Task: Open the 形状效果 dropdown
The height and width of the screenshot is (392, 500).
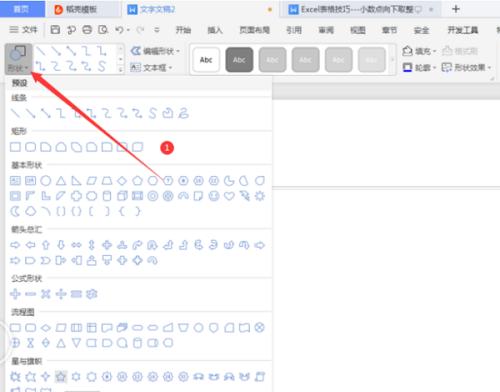Action: click(466, 68)
